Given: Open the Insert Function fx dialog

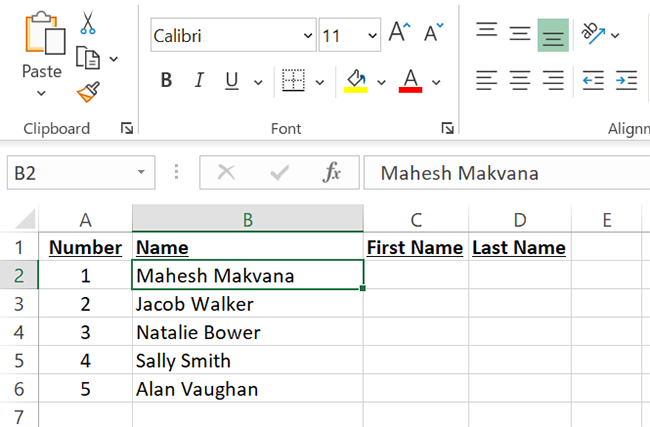Looking at the screenshot, I should pyautogui.click(x=332, y=172).
